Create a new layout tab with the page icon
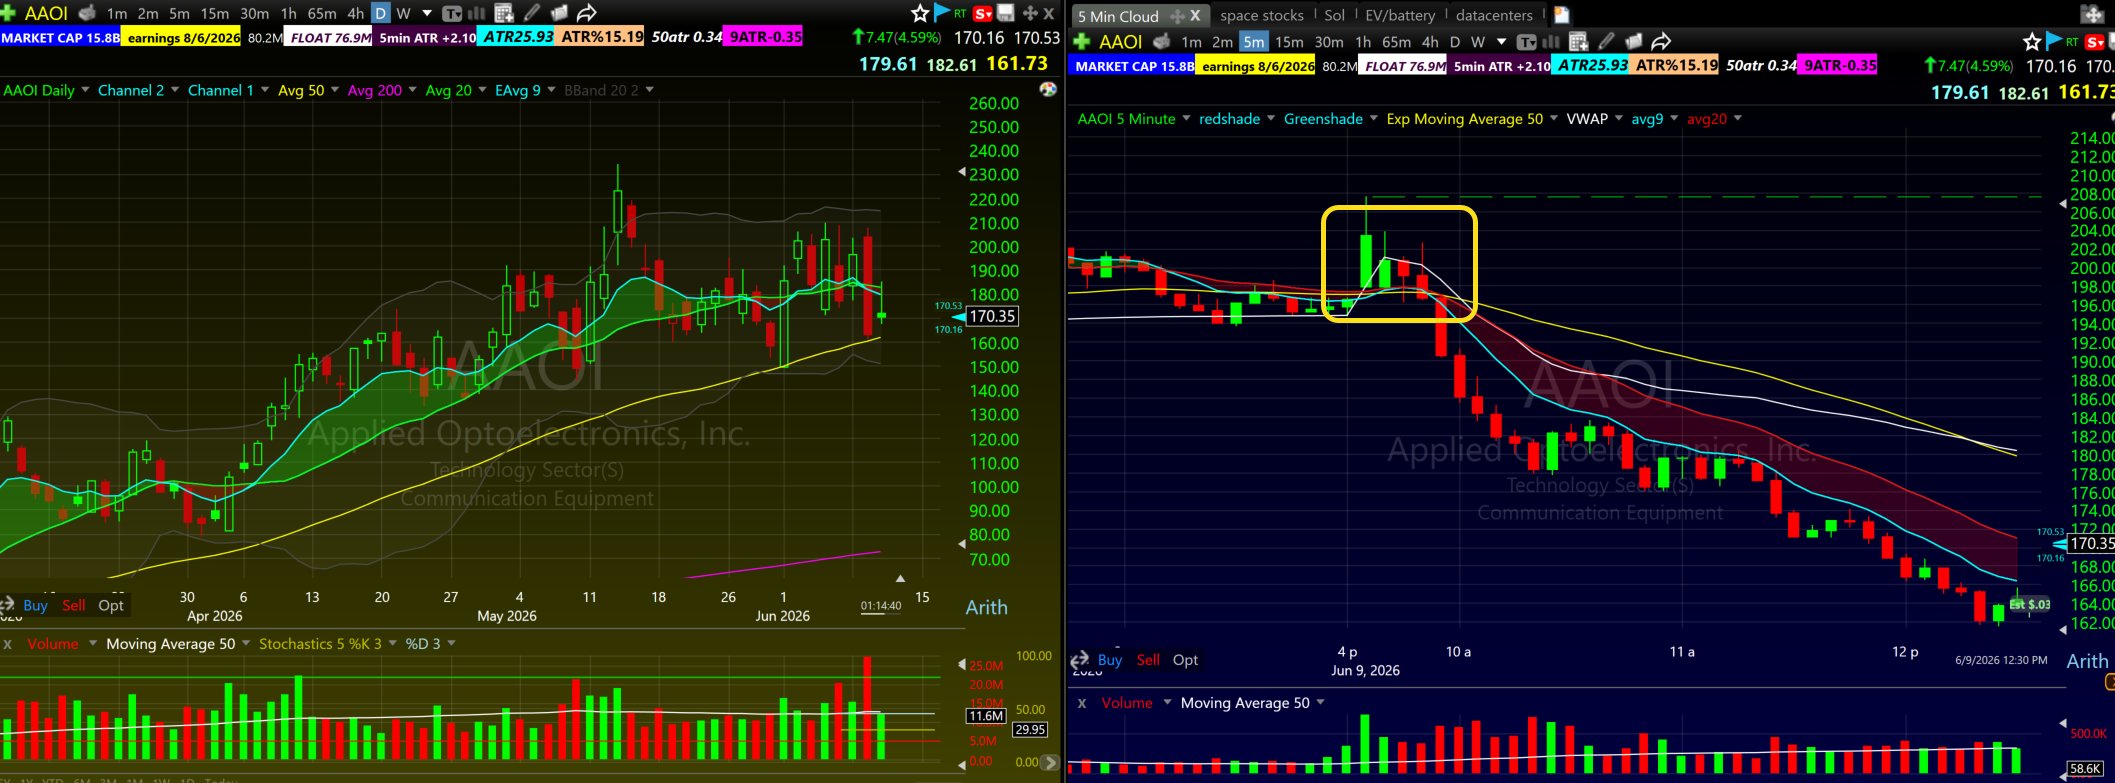 point(1561,15)
